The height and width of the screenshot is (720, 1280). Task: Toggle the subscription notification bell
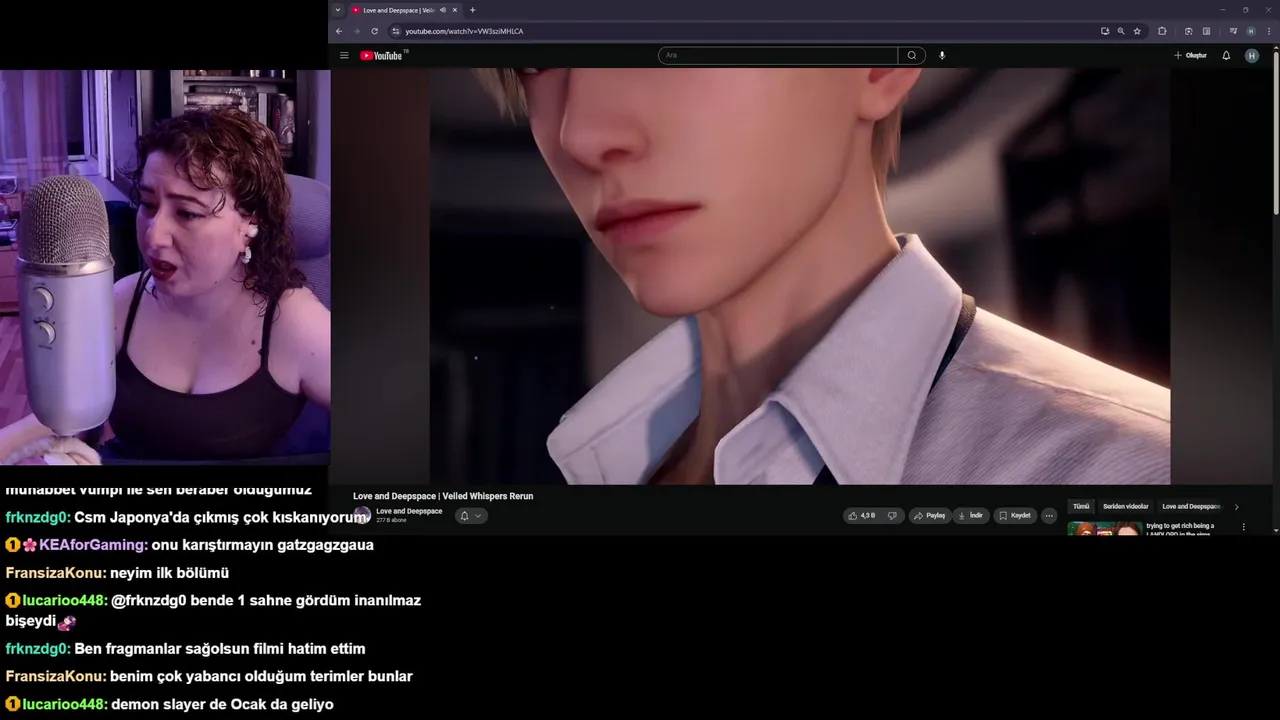(x=464, y=516)
